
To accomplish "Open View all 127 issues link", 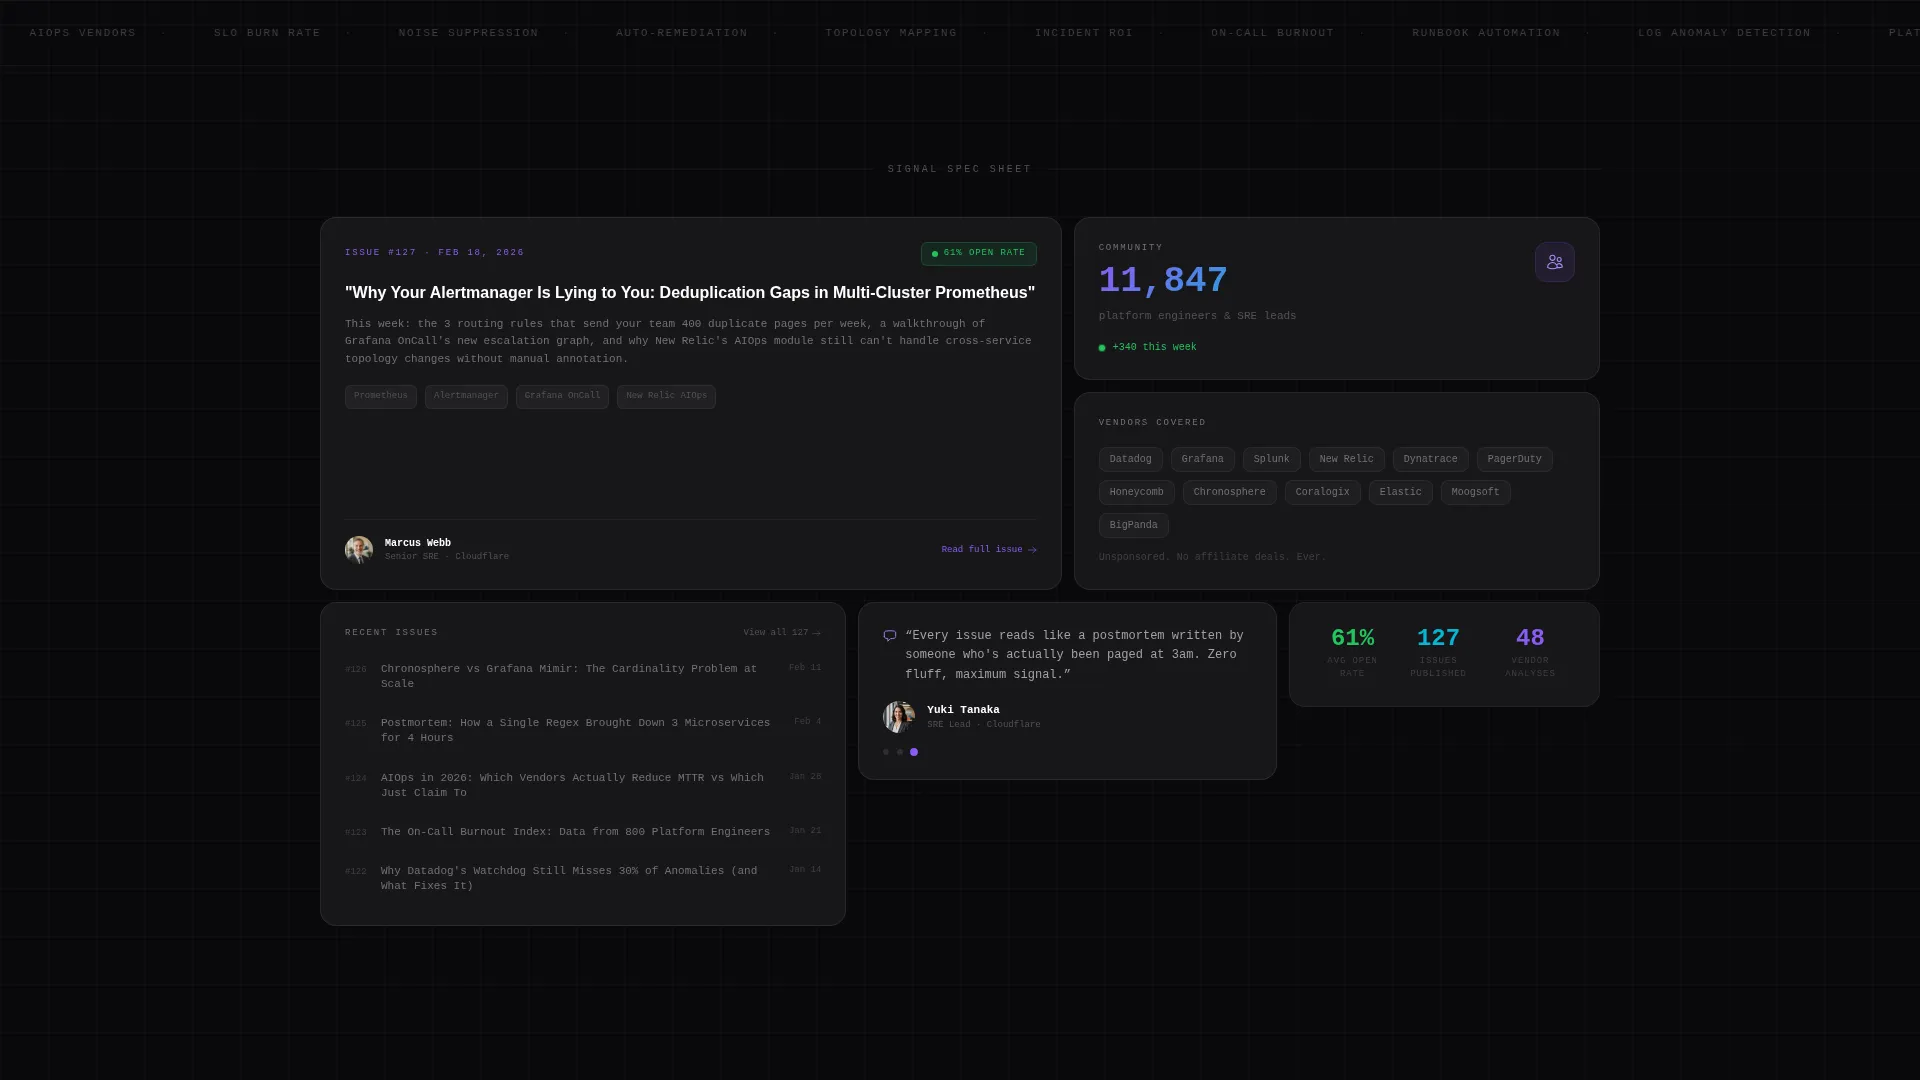I will click(782, 633).
